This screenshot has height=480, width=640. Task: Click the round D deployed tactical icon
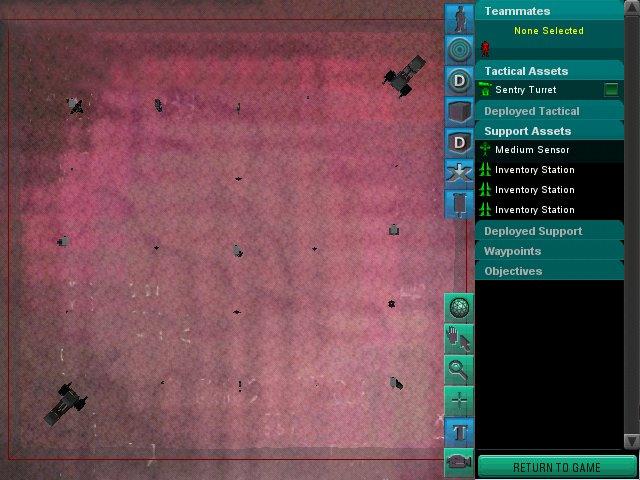coord(458,80)
